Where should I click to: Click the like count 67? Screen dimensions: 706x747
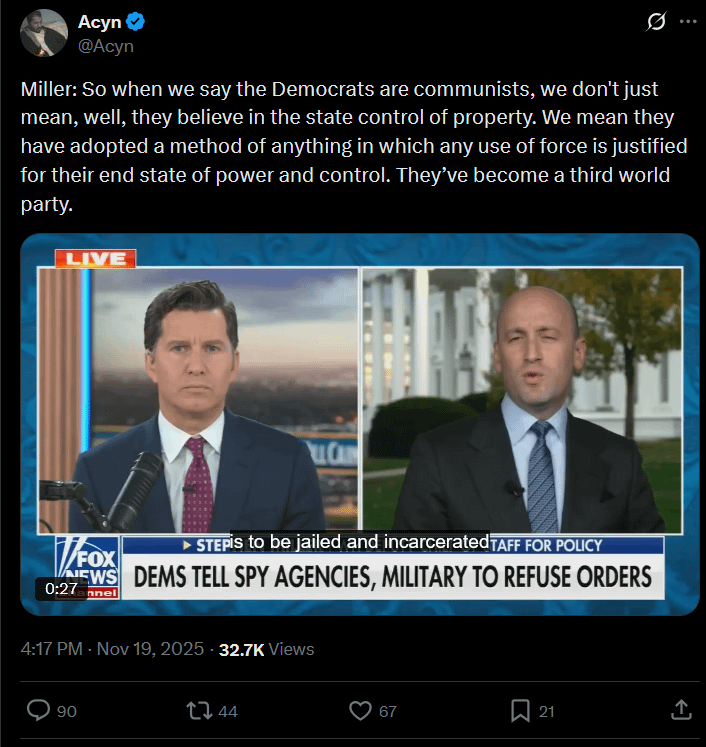tap(387, 711)
